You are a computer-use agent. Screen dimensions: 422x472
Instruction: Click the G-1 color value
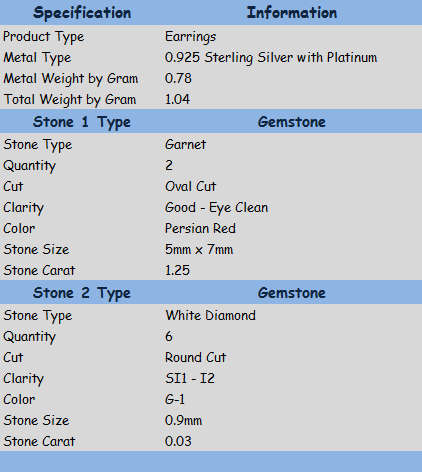click(175, 399)
